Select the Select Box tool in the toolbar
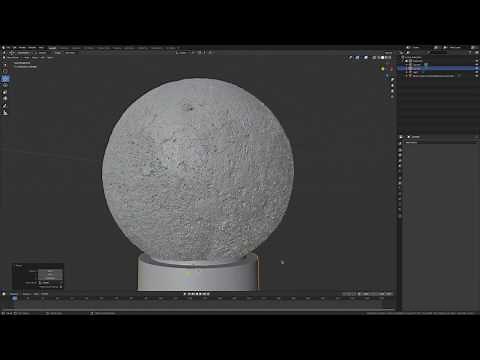Screen dimensions: 480x360 (5, 64)
